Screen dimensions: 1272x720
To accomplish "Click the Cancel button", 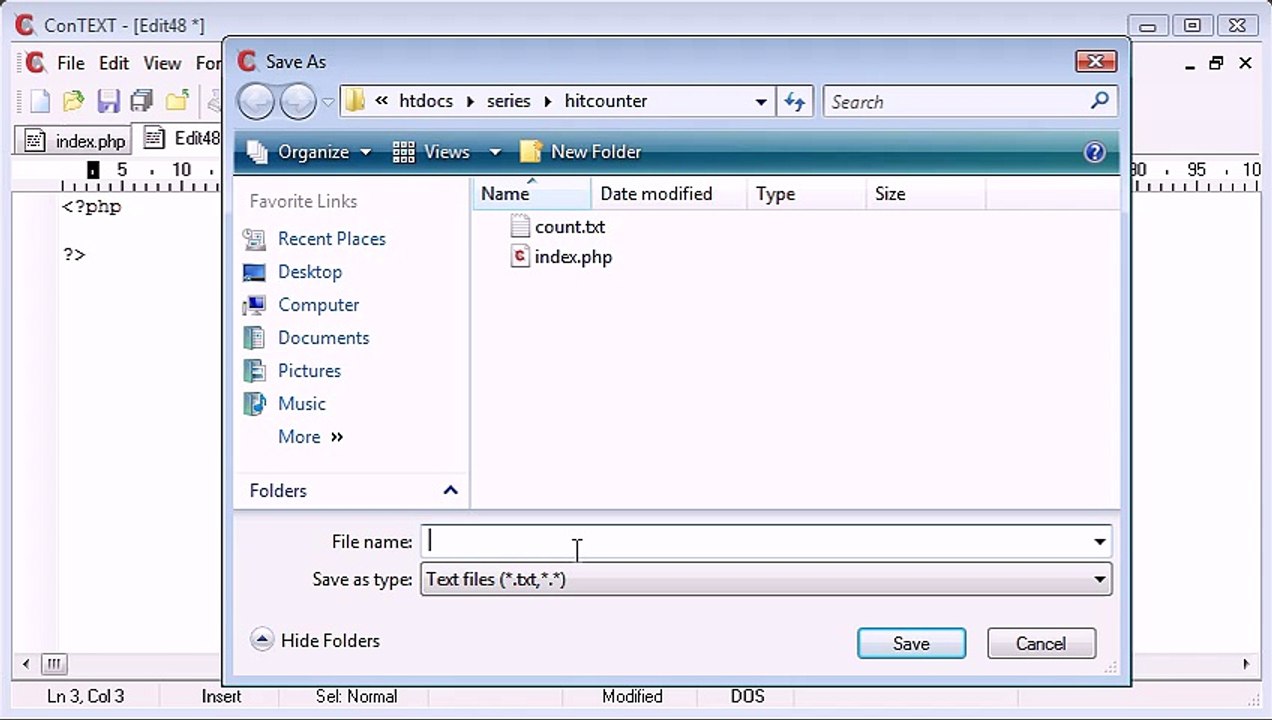I will (1041, 643).
